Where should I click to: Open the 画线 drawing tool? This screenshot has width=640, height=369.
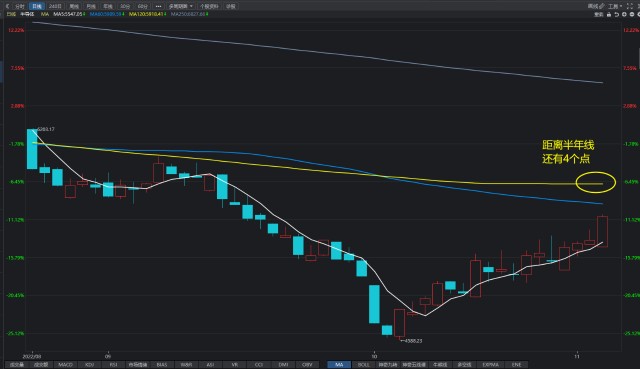click(596, 6)
